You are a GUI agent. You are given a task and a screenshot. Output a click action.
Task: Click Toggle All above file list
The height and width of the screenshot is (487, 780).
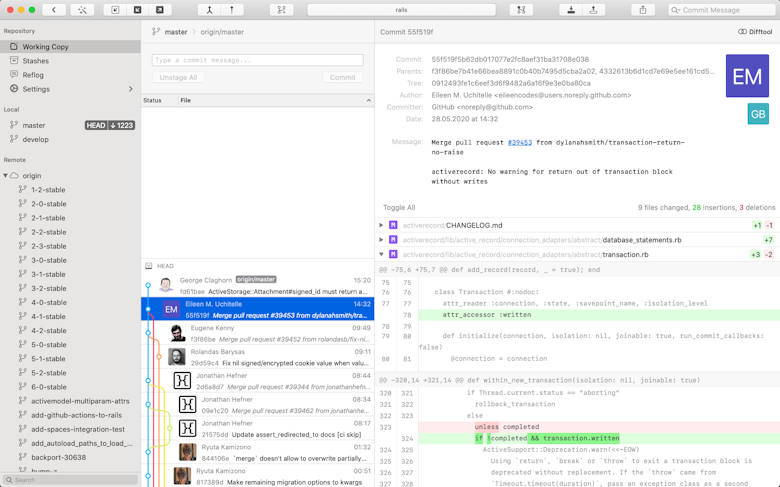point(399,207)
